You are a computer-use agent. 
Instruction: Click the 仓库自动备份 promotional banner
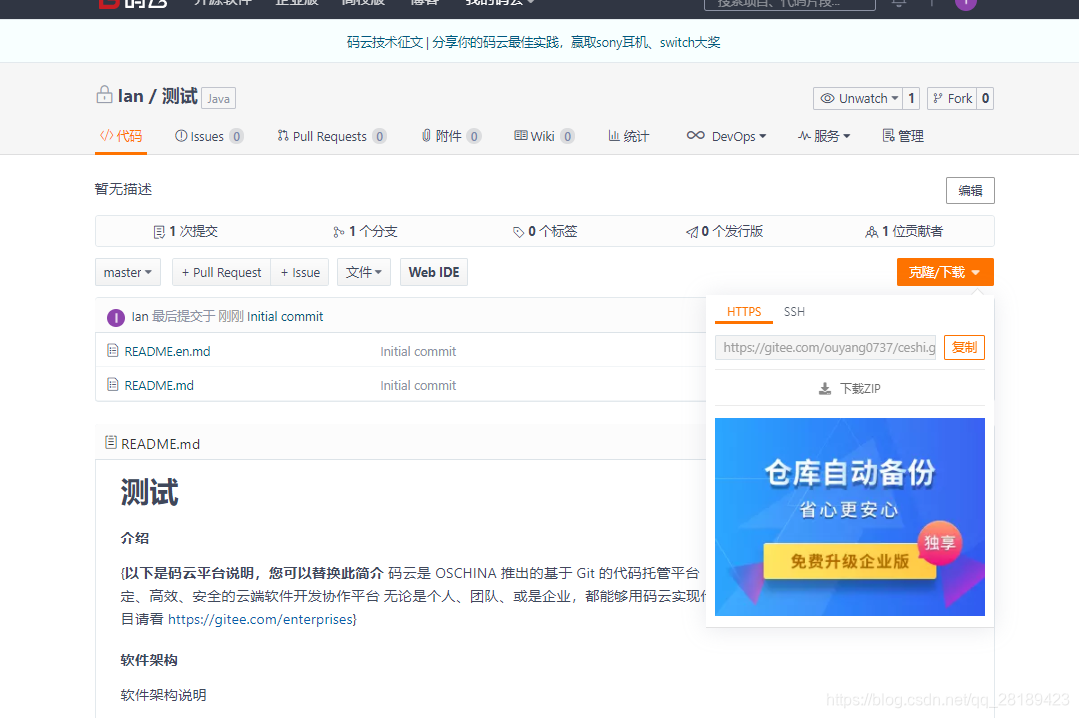(850, 517)
